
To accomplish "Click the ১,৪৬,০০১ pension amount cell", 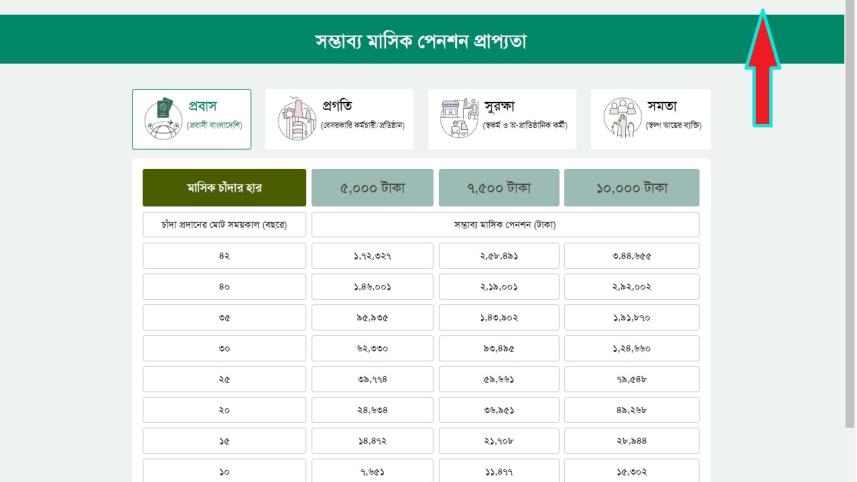I will tap(372, 287).
